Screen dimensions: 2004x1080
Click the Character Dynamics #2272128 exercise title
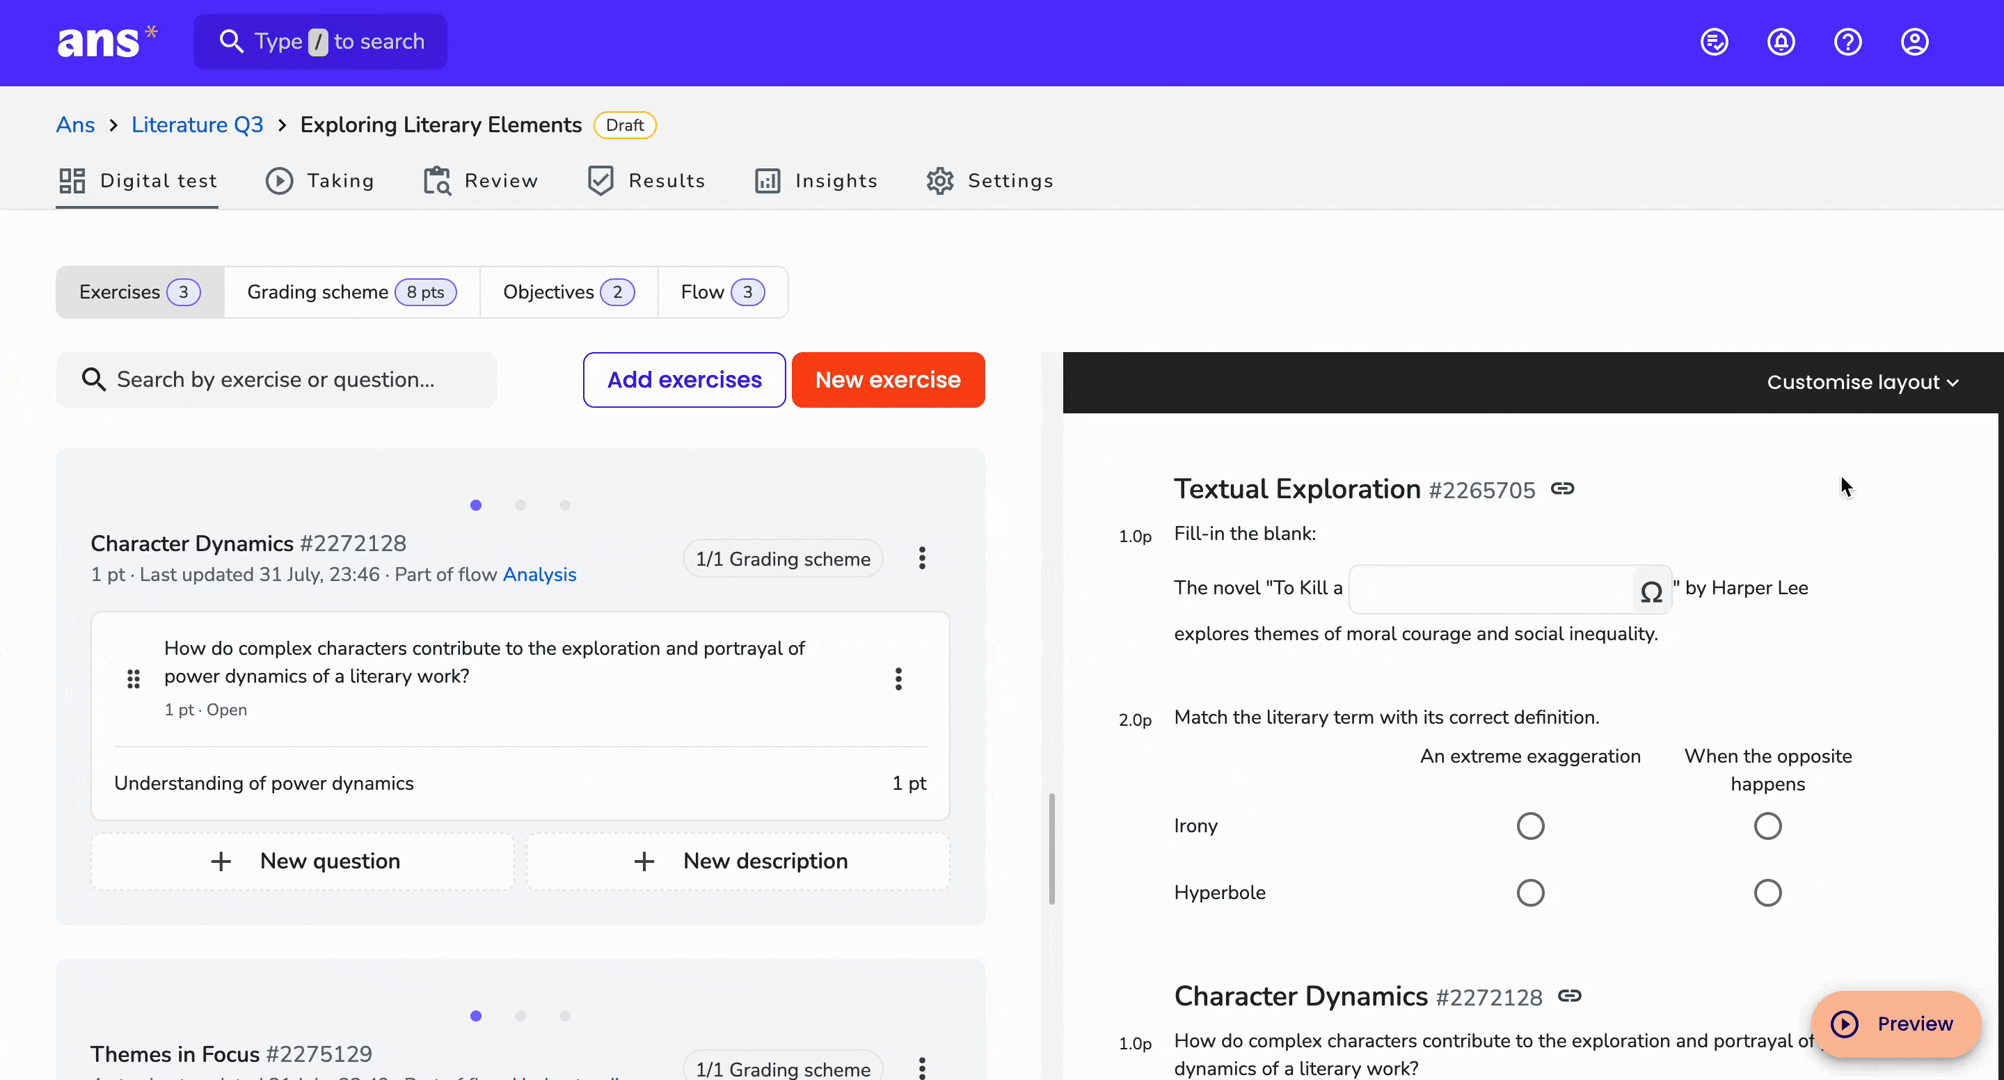coord(248,544)
